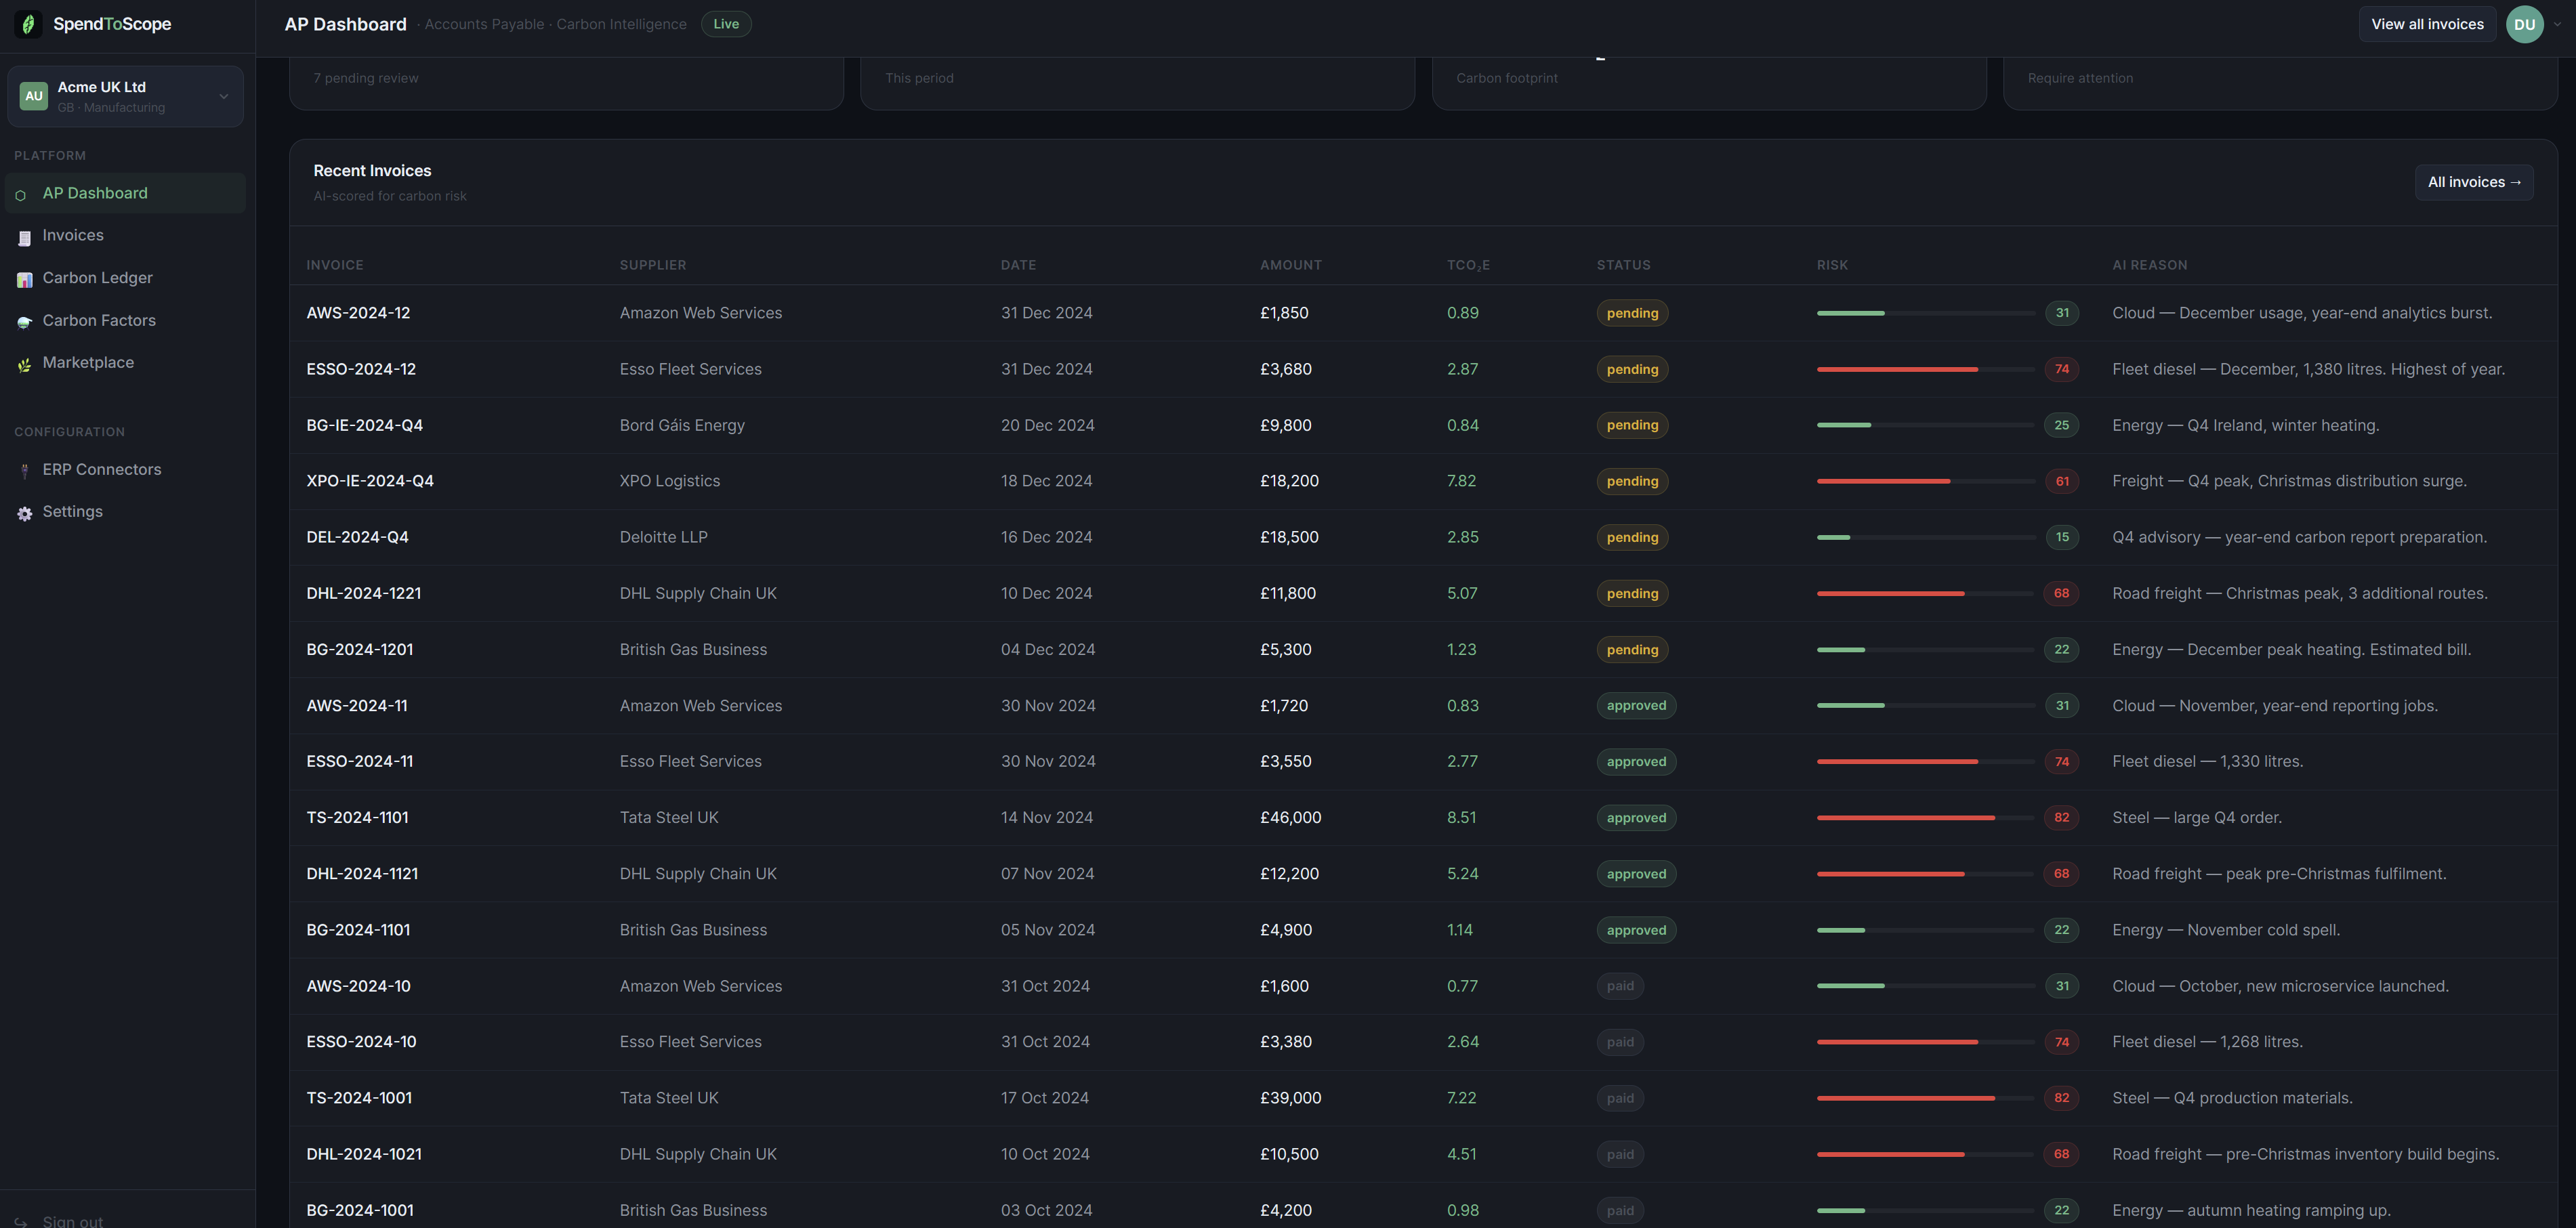Click the £18,500 amount cell

pos(1289,537)
